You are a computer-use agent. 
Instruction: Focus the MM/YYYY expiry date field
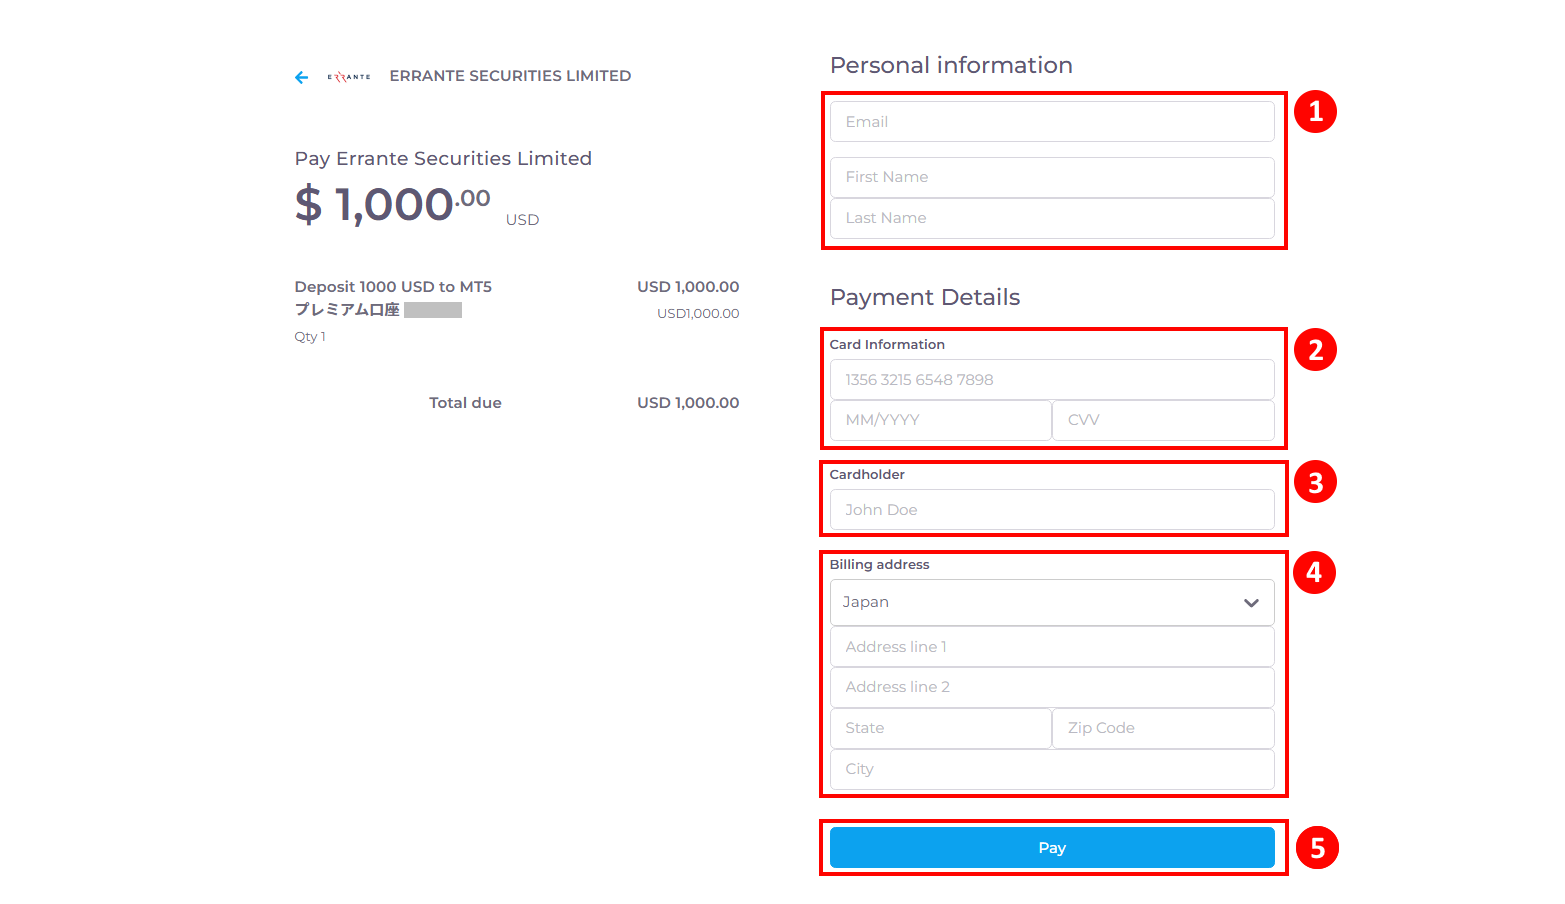(x=940, y=420)
